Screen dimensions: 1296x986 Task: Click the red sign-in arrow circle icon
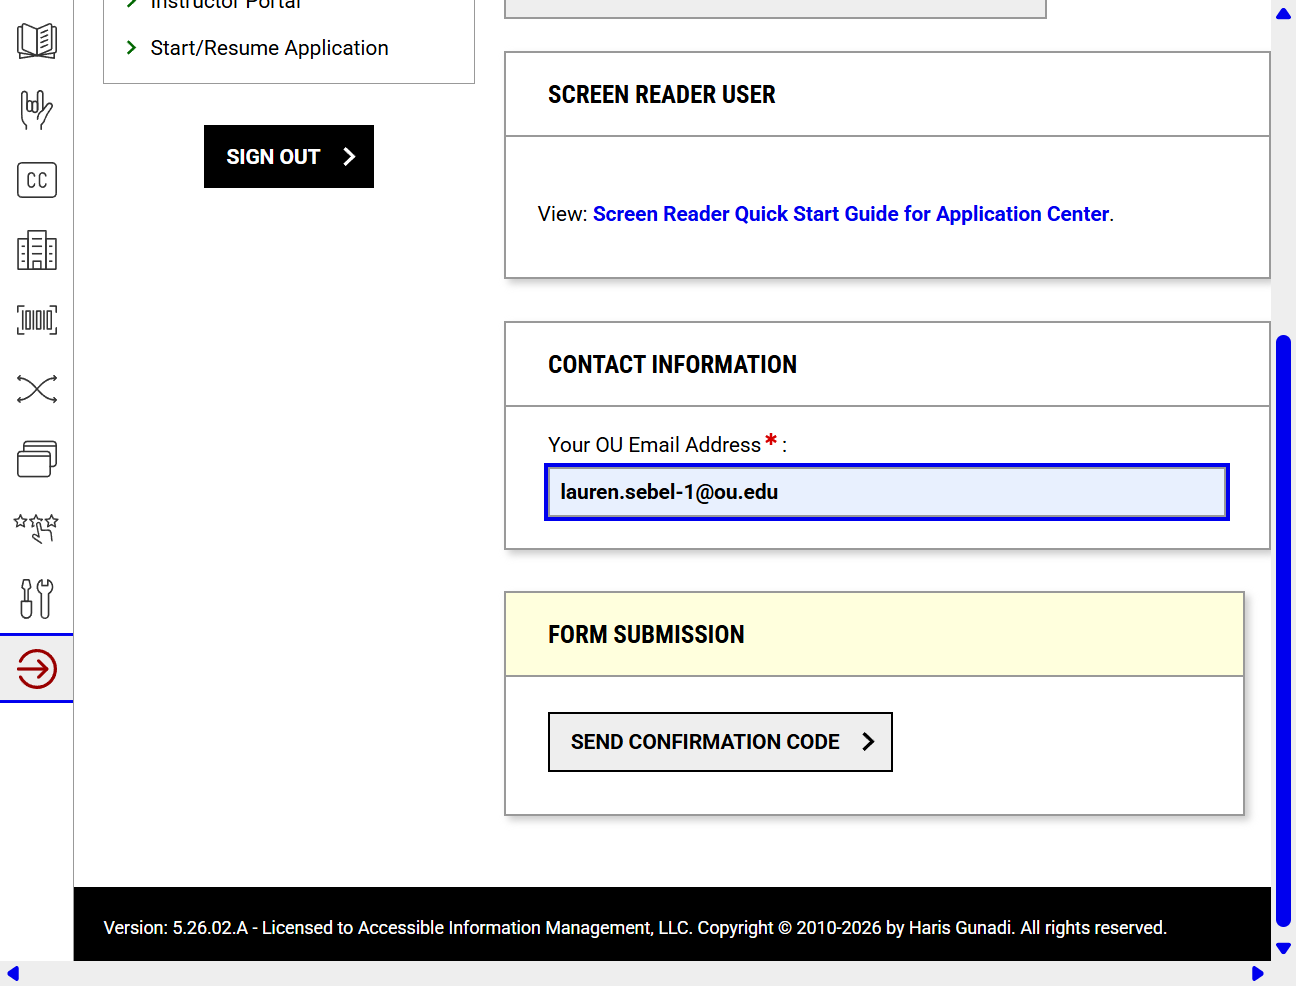(37, 669)
